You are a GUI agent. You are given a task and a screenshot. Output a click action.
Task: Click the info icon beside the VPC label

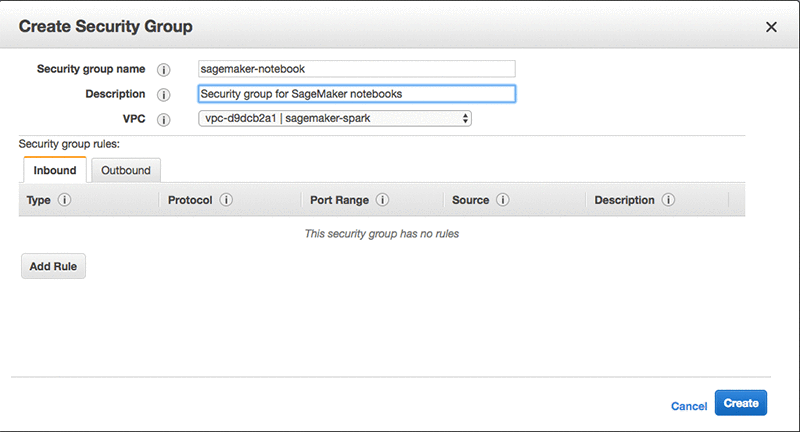point(163,120)
